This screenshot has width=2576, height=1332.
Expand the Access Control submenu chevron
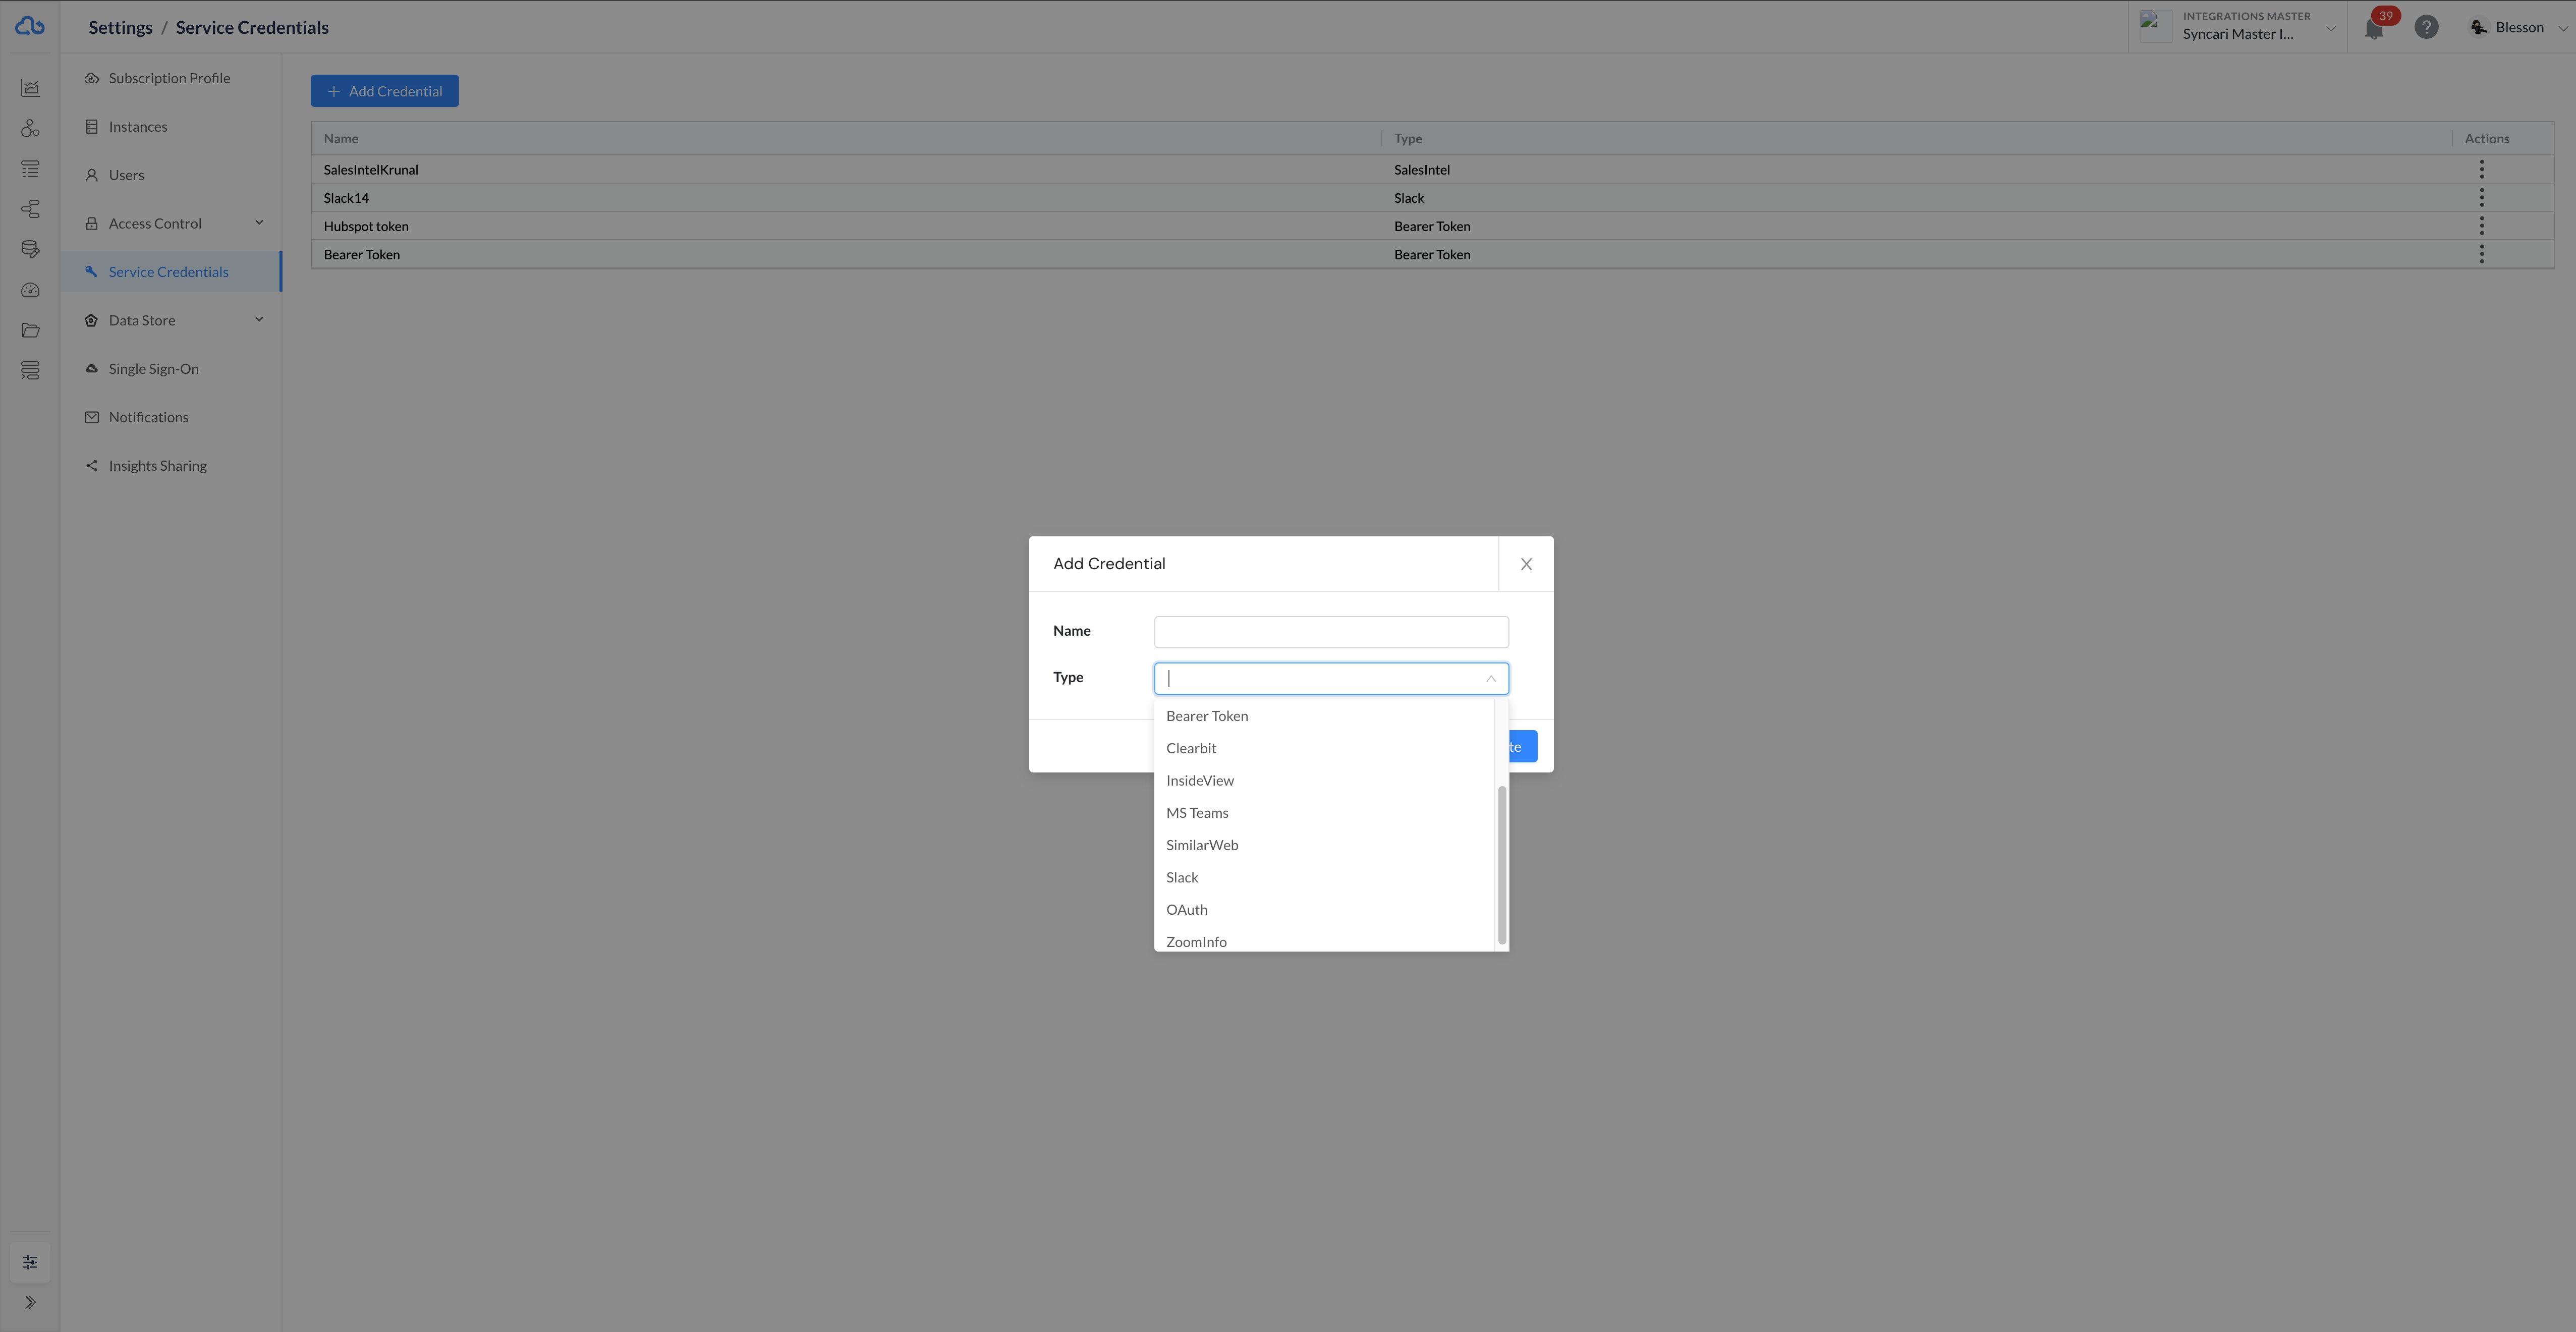coord(259,222)
